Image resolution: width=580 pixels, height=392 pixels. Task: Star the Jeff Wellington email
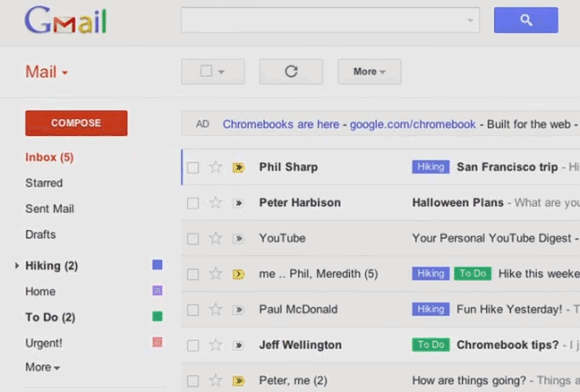215,345
